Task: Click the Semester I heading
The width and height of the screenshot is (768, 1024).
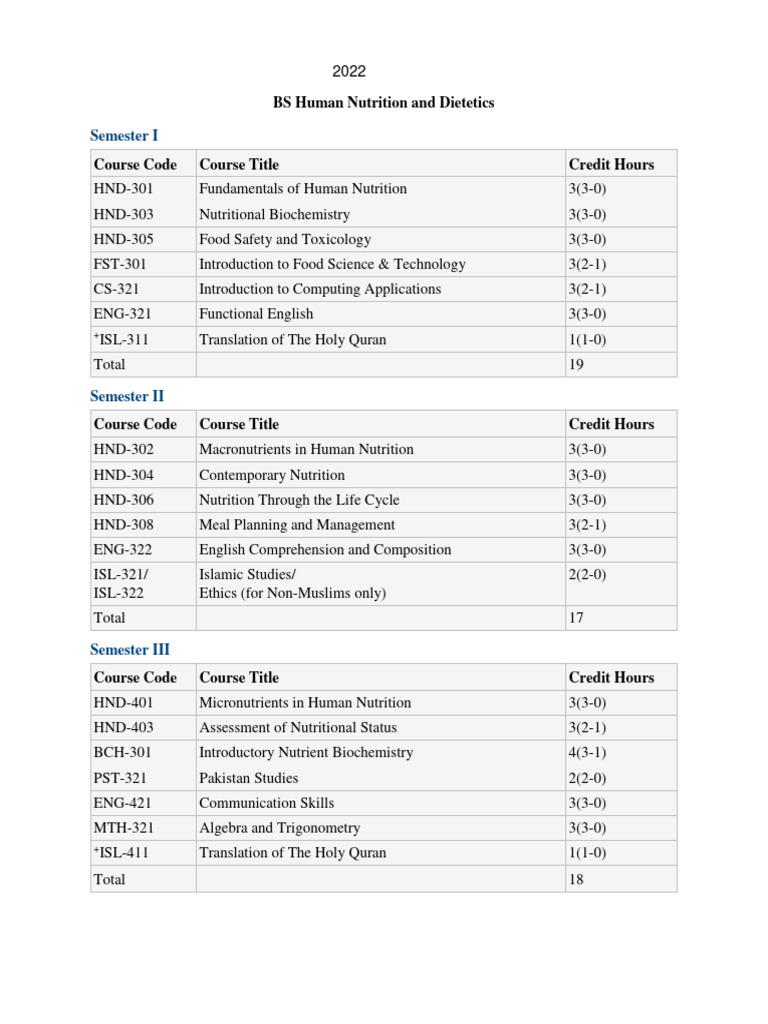Action: (124, 136)
